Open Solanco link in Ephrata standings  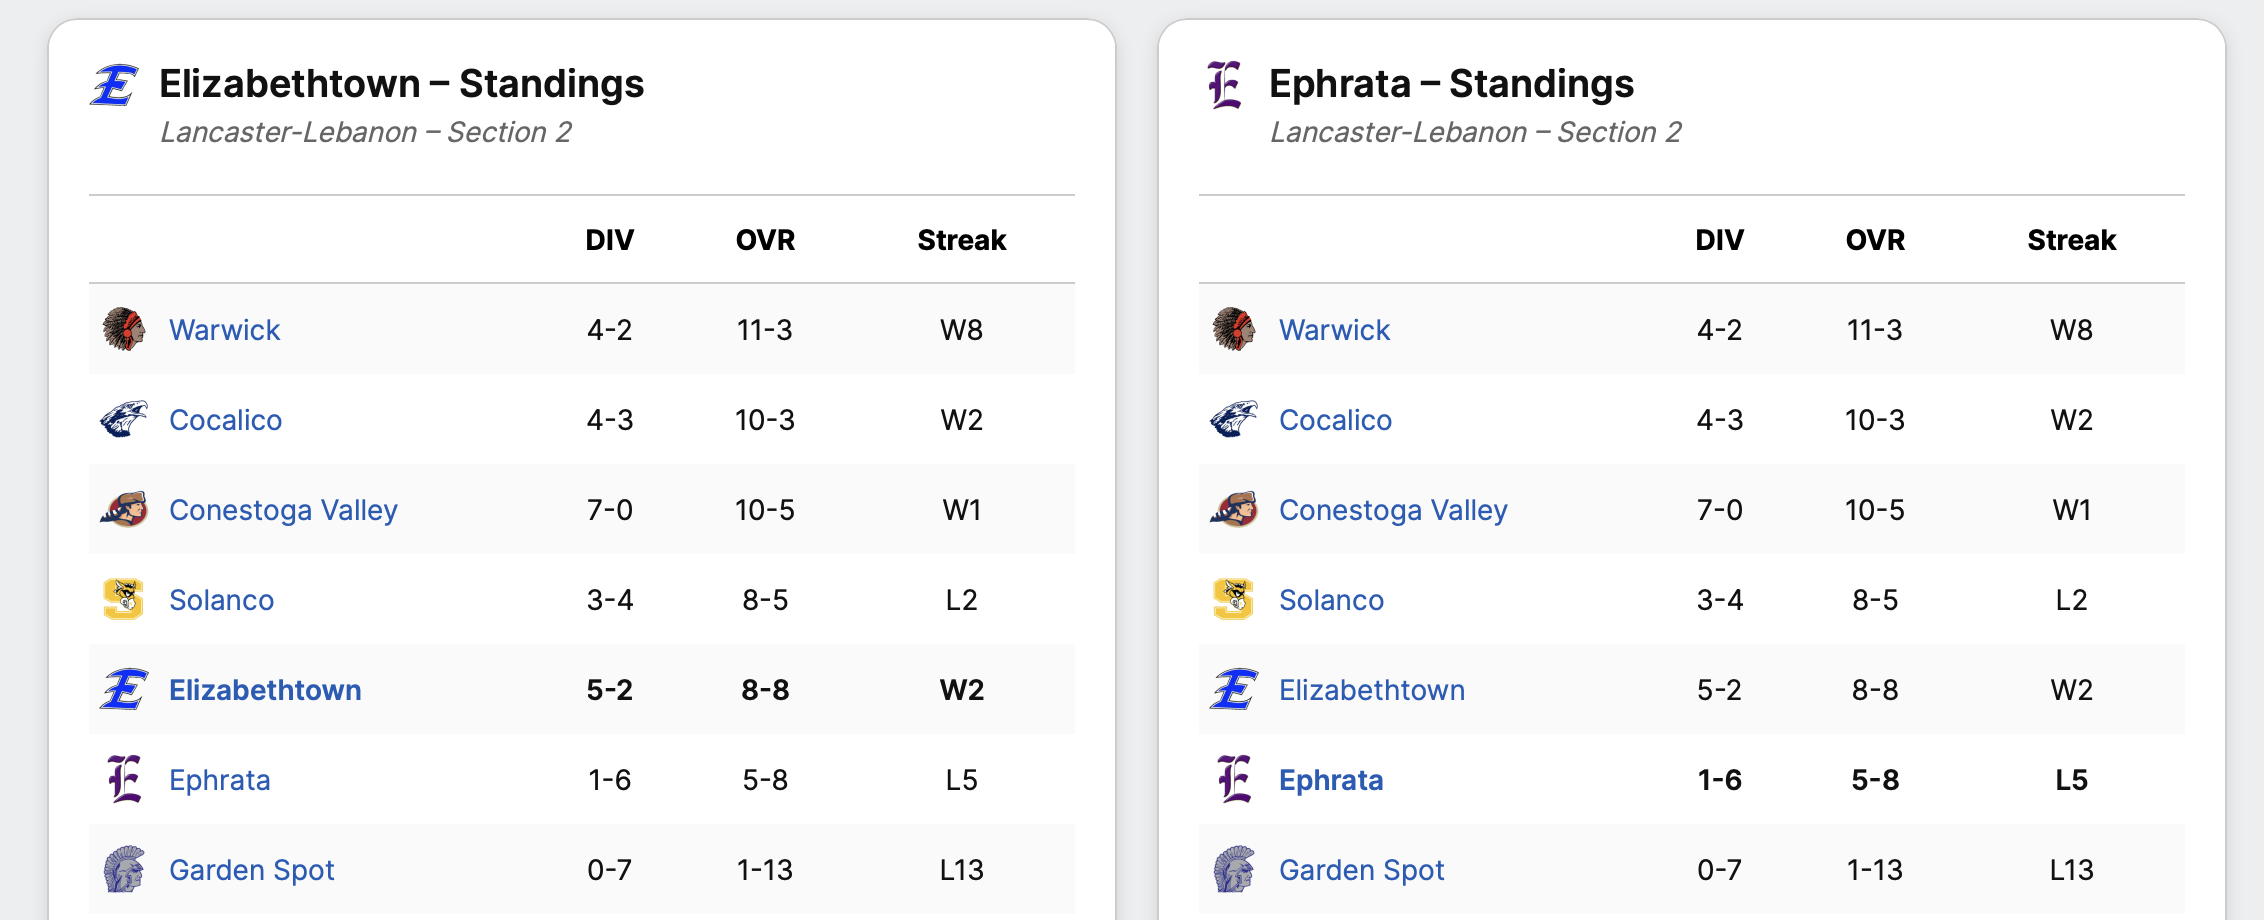[x=1331, y=600]
